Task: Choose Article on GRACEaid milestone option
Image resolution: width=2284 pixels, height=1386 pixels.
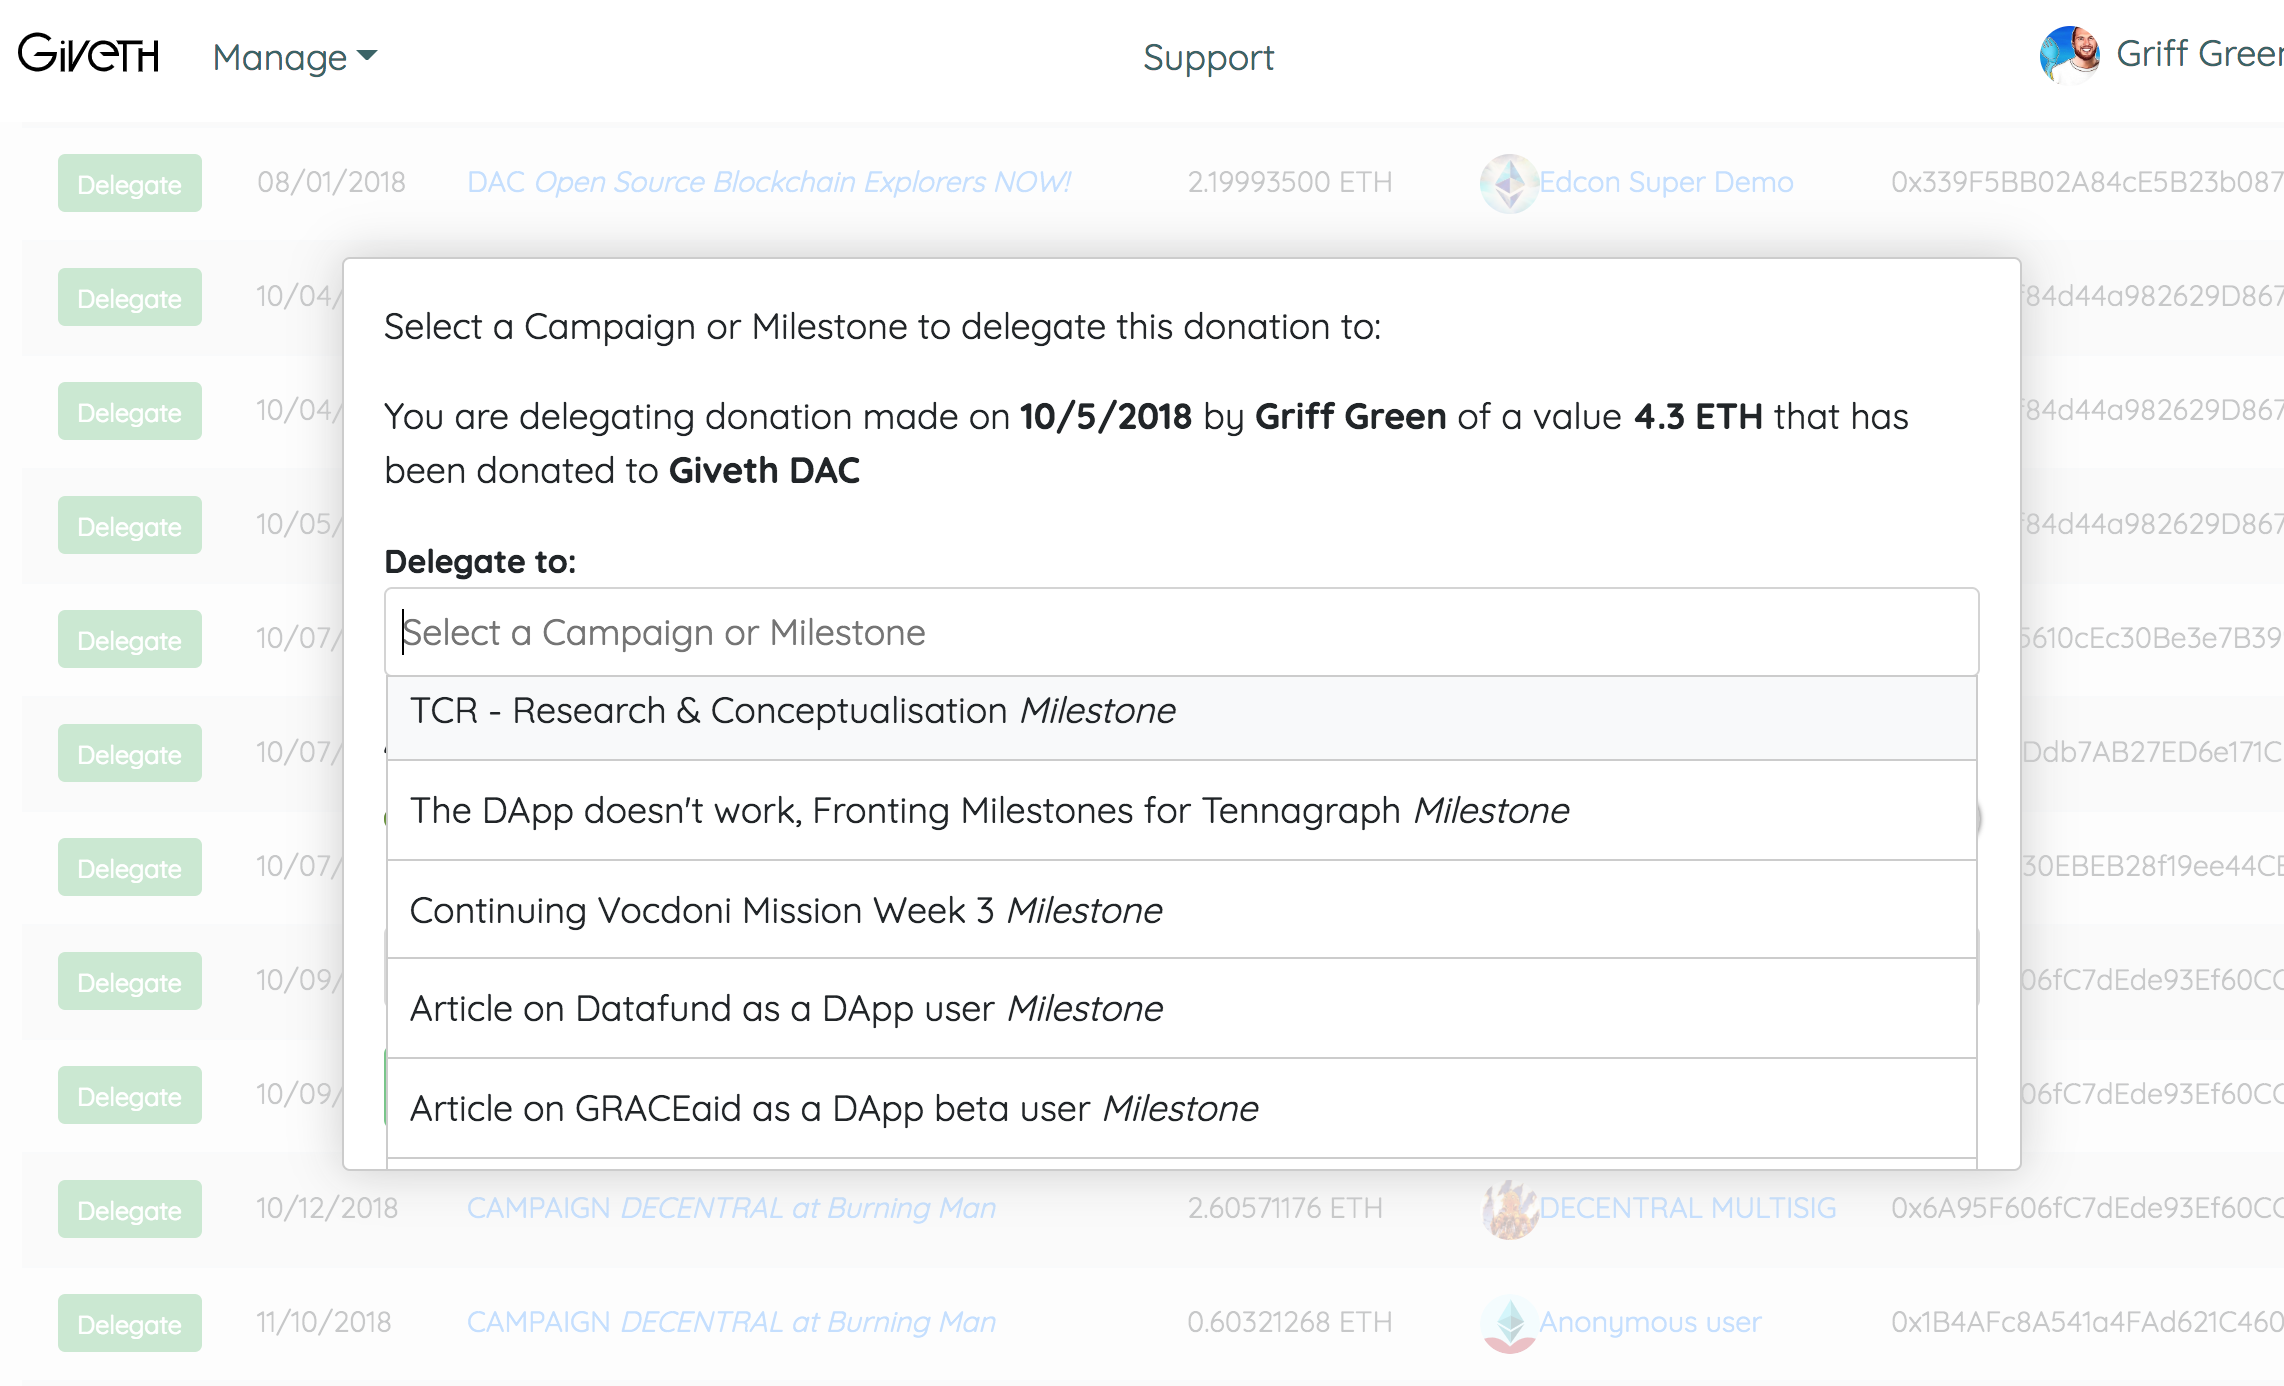Action: pyautogui.click(x=1181, y=1109)
